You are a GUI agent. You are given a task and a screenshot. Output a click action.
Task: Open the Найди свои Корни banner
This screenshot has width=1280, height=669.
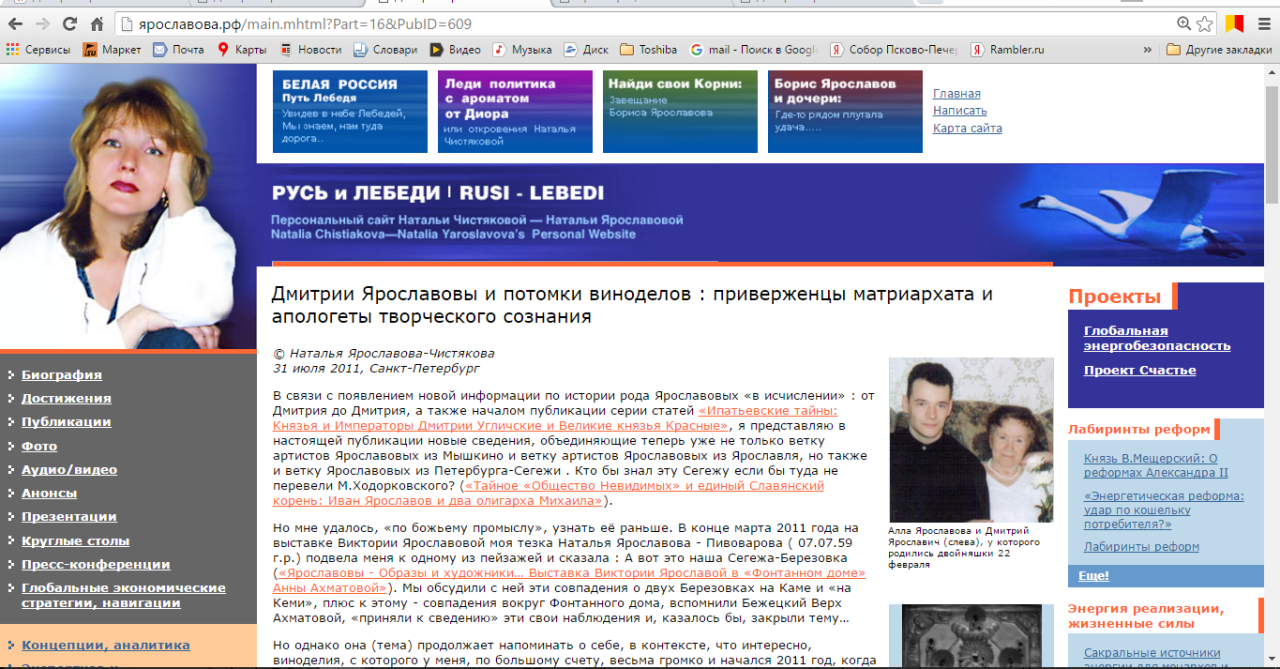(680, 111)
